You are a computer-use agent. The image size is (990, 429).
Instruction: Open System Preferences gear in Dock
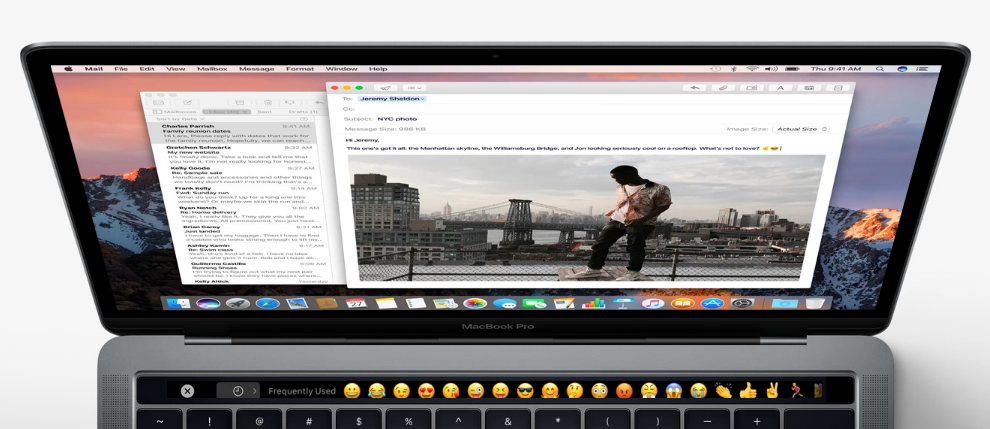742,303
